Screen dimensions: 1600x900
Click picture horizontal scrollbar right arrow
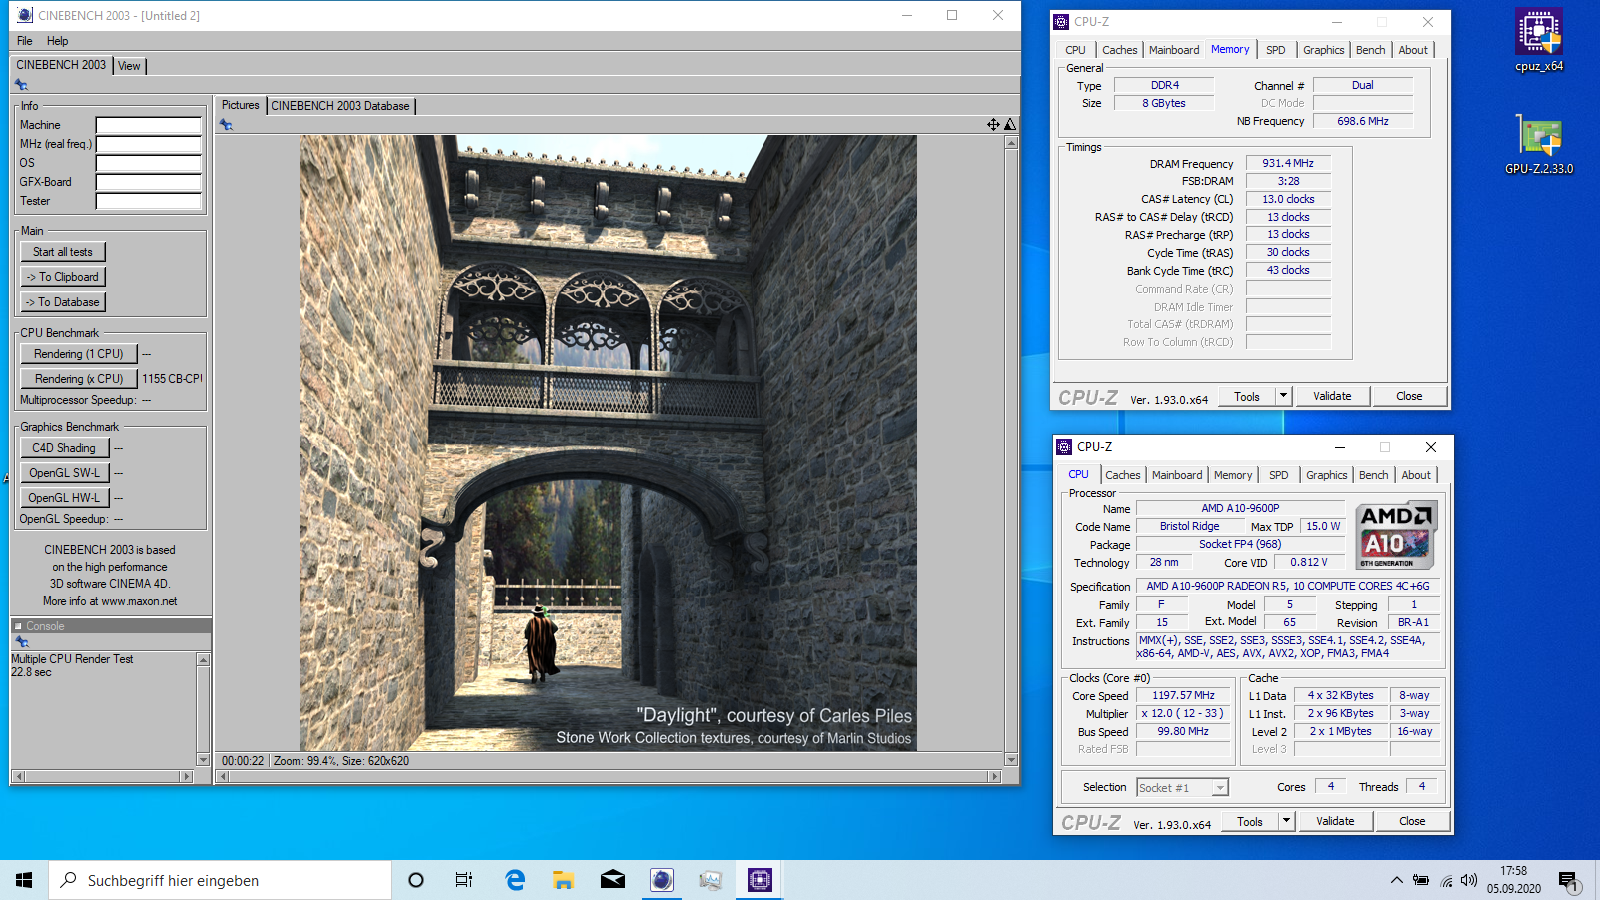[994, 776]
